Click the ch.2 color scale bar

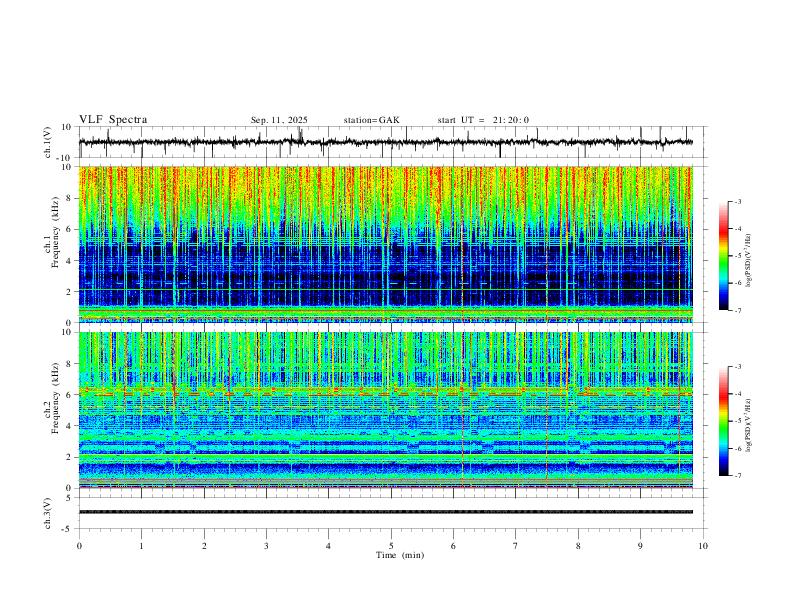724,421
